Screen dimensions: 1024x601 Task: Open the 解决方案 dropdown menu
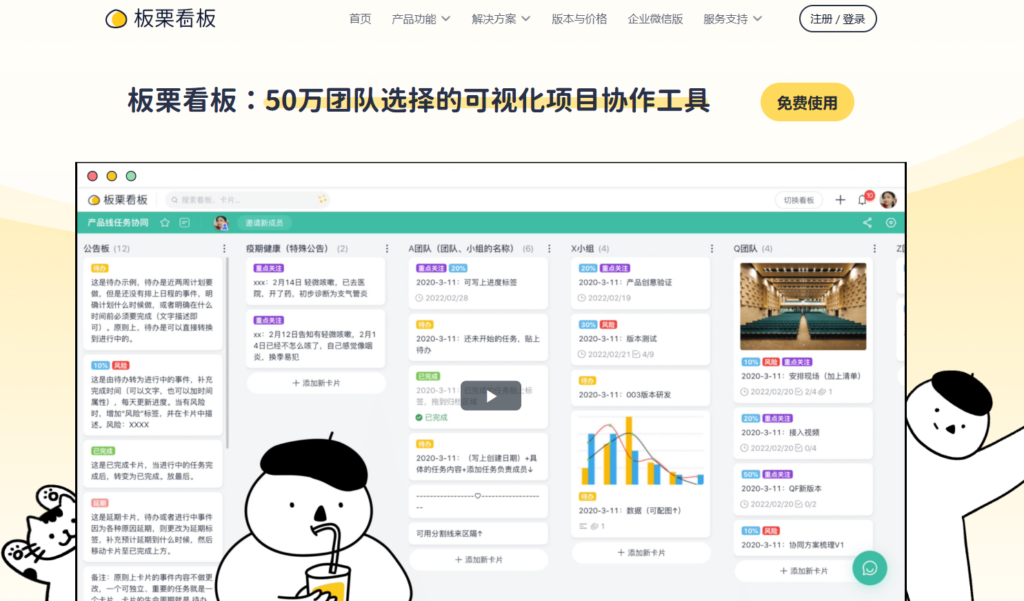497,18
